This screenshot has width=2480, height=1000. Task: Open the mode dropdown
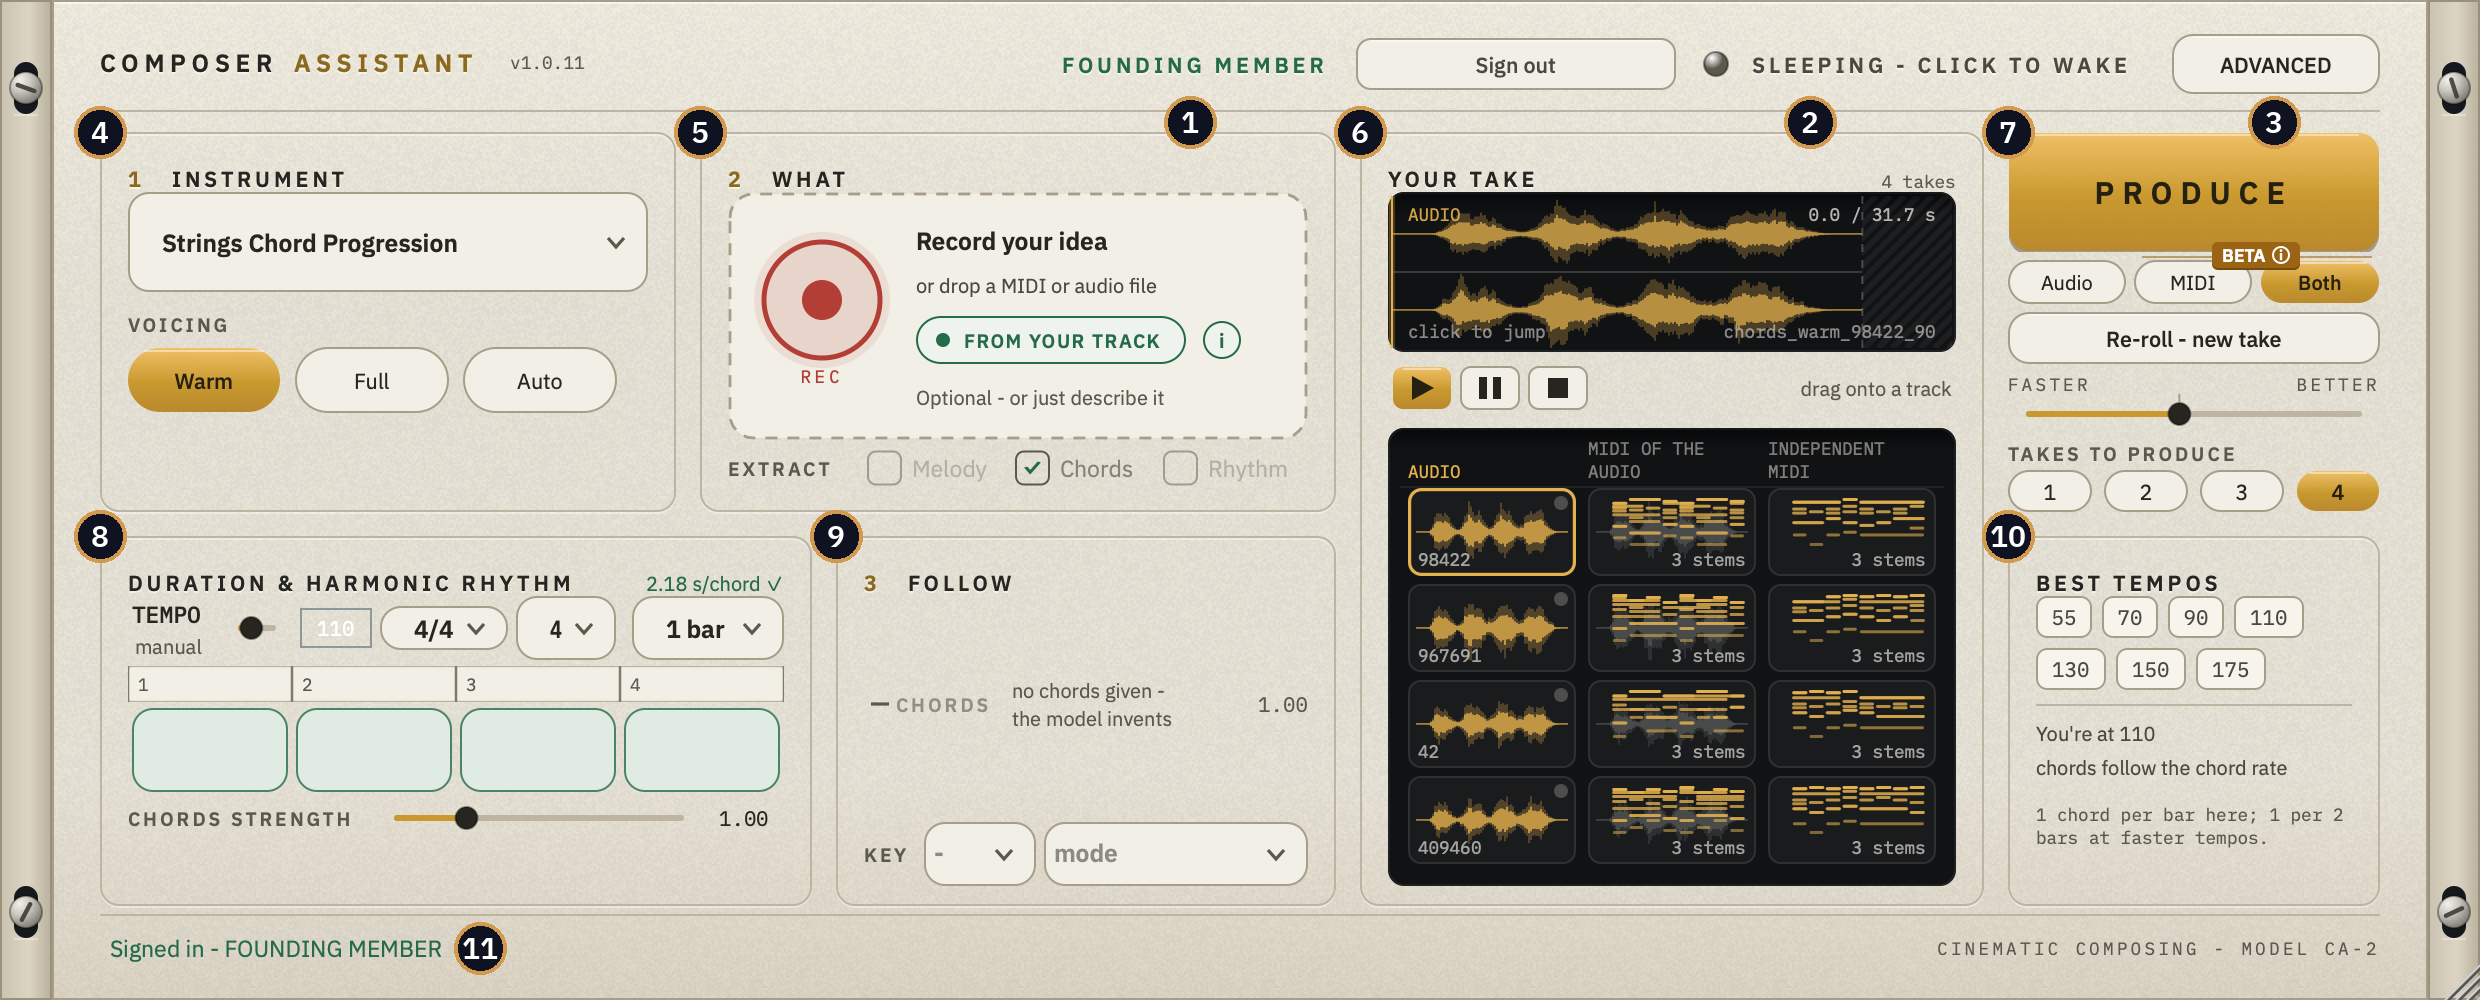(1175, 854)
